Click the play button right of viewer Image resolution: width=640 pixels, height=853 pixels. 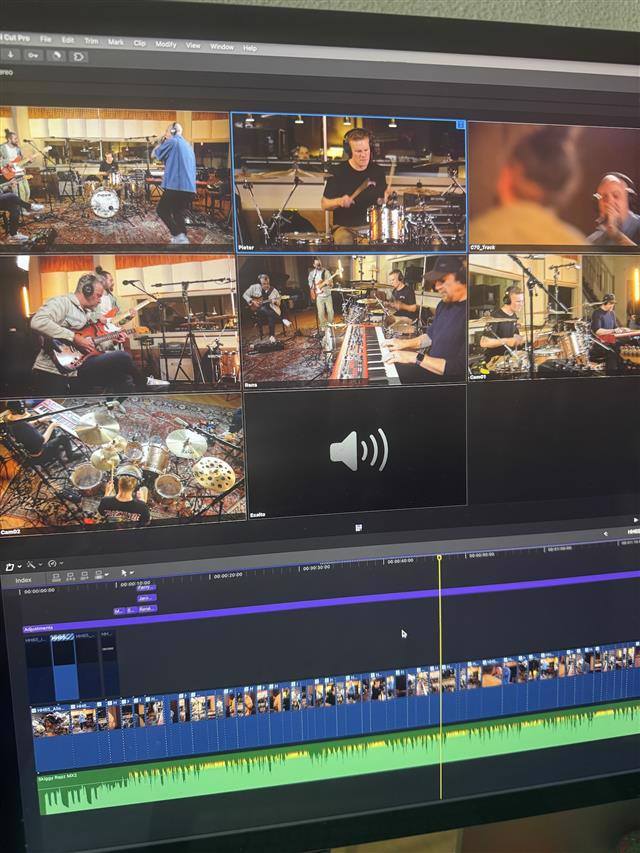click(x=635, y=520)
